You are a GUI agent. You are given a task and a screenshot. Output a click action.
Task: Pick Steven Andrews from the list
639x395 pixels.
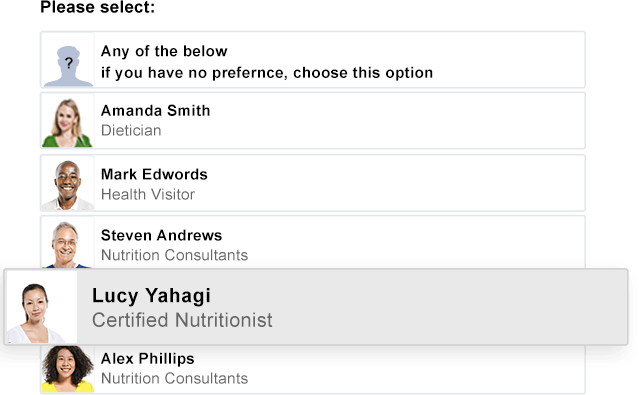[x=313, y=242]
